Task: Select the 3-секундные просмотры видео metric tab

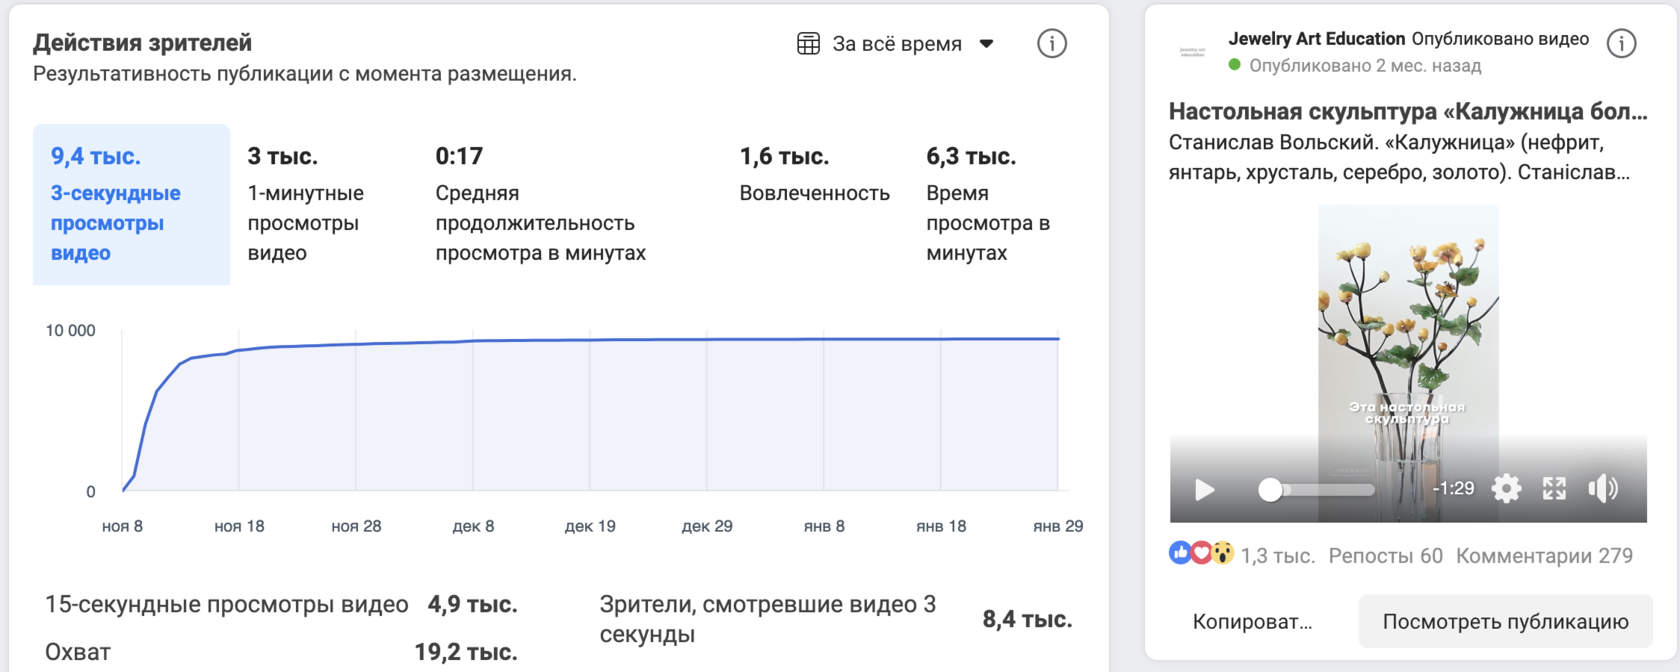Action: pos(131,205)
